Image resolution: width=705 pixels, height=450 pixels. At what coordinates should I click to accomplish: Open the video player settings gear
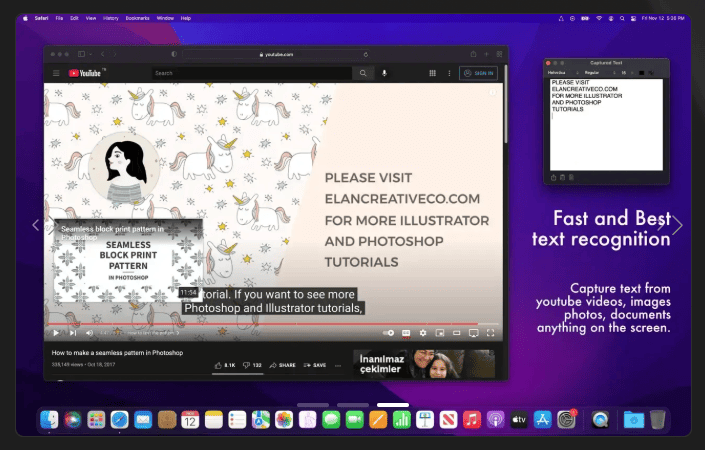pos(423,333)
